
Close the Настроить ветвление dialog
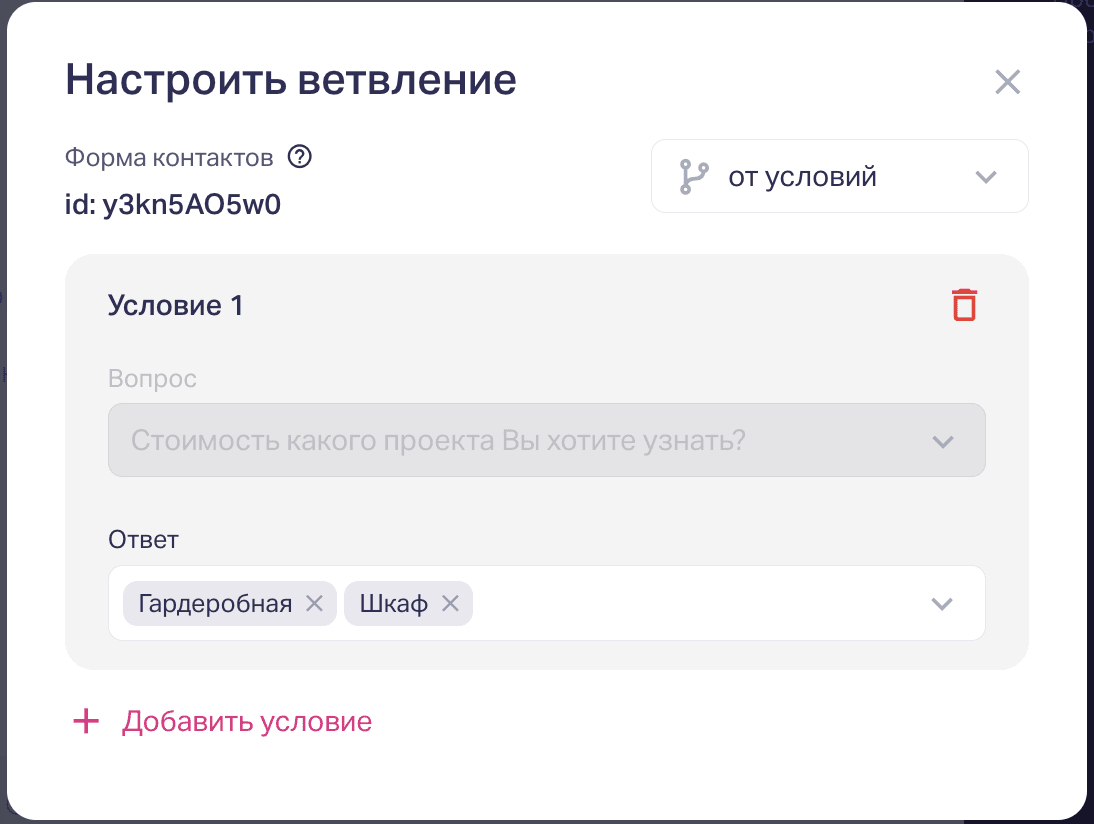coord(1007,82)
